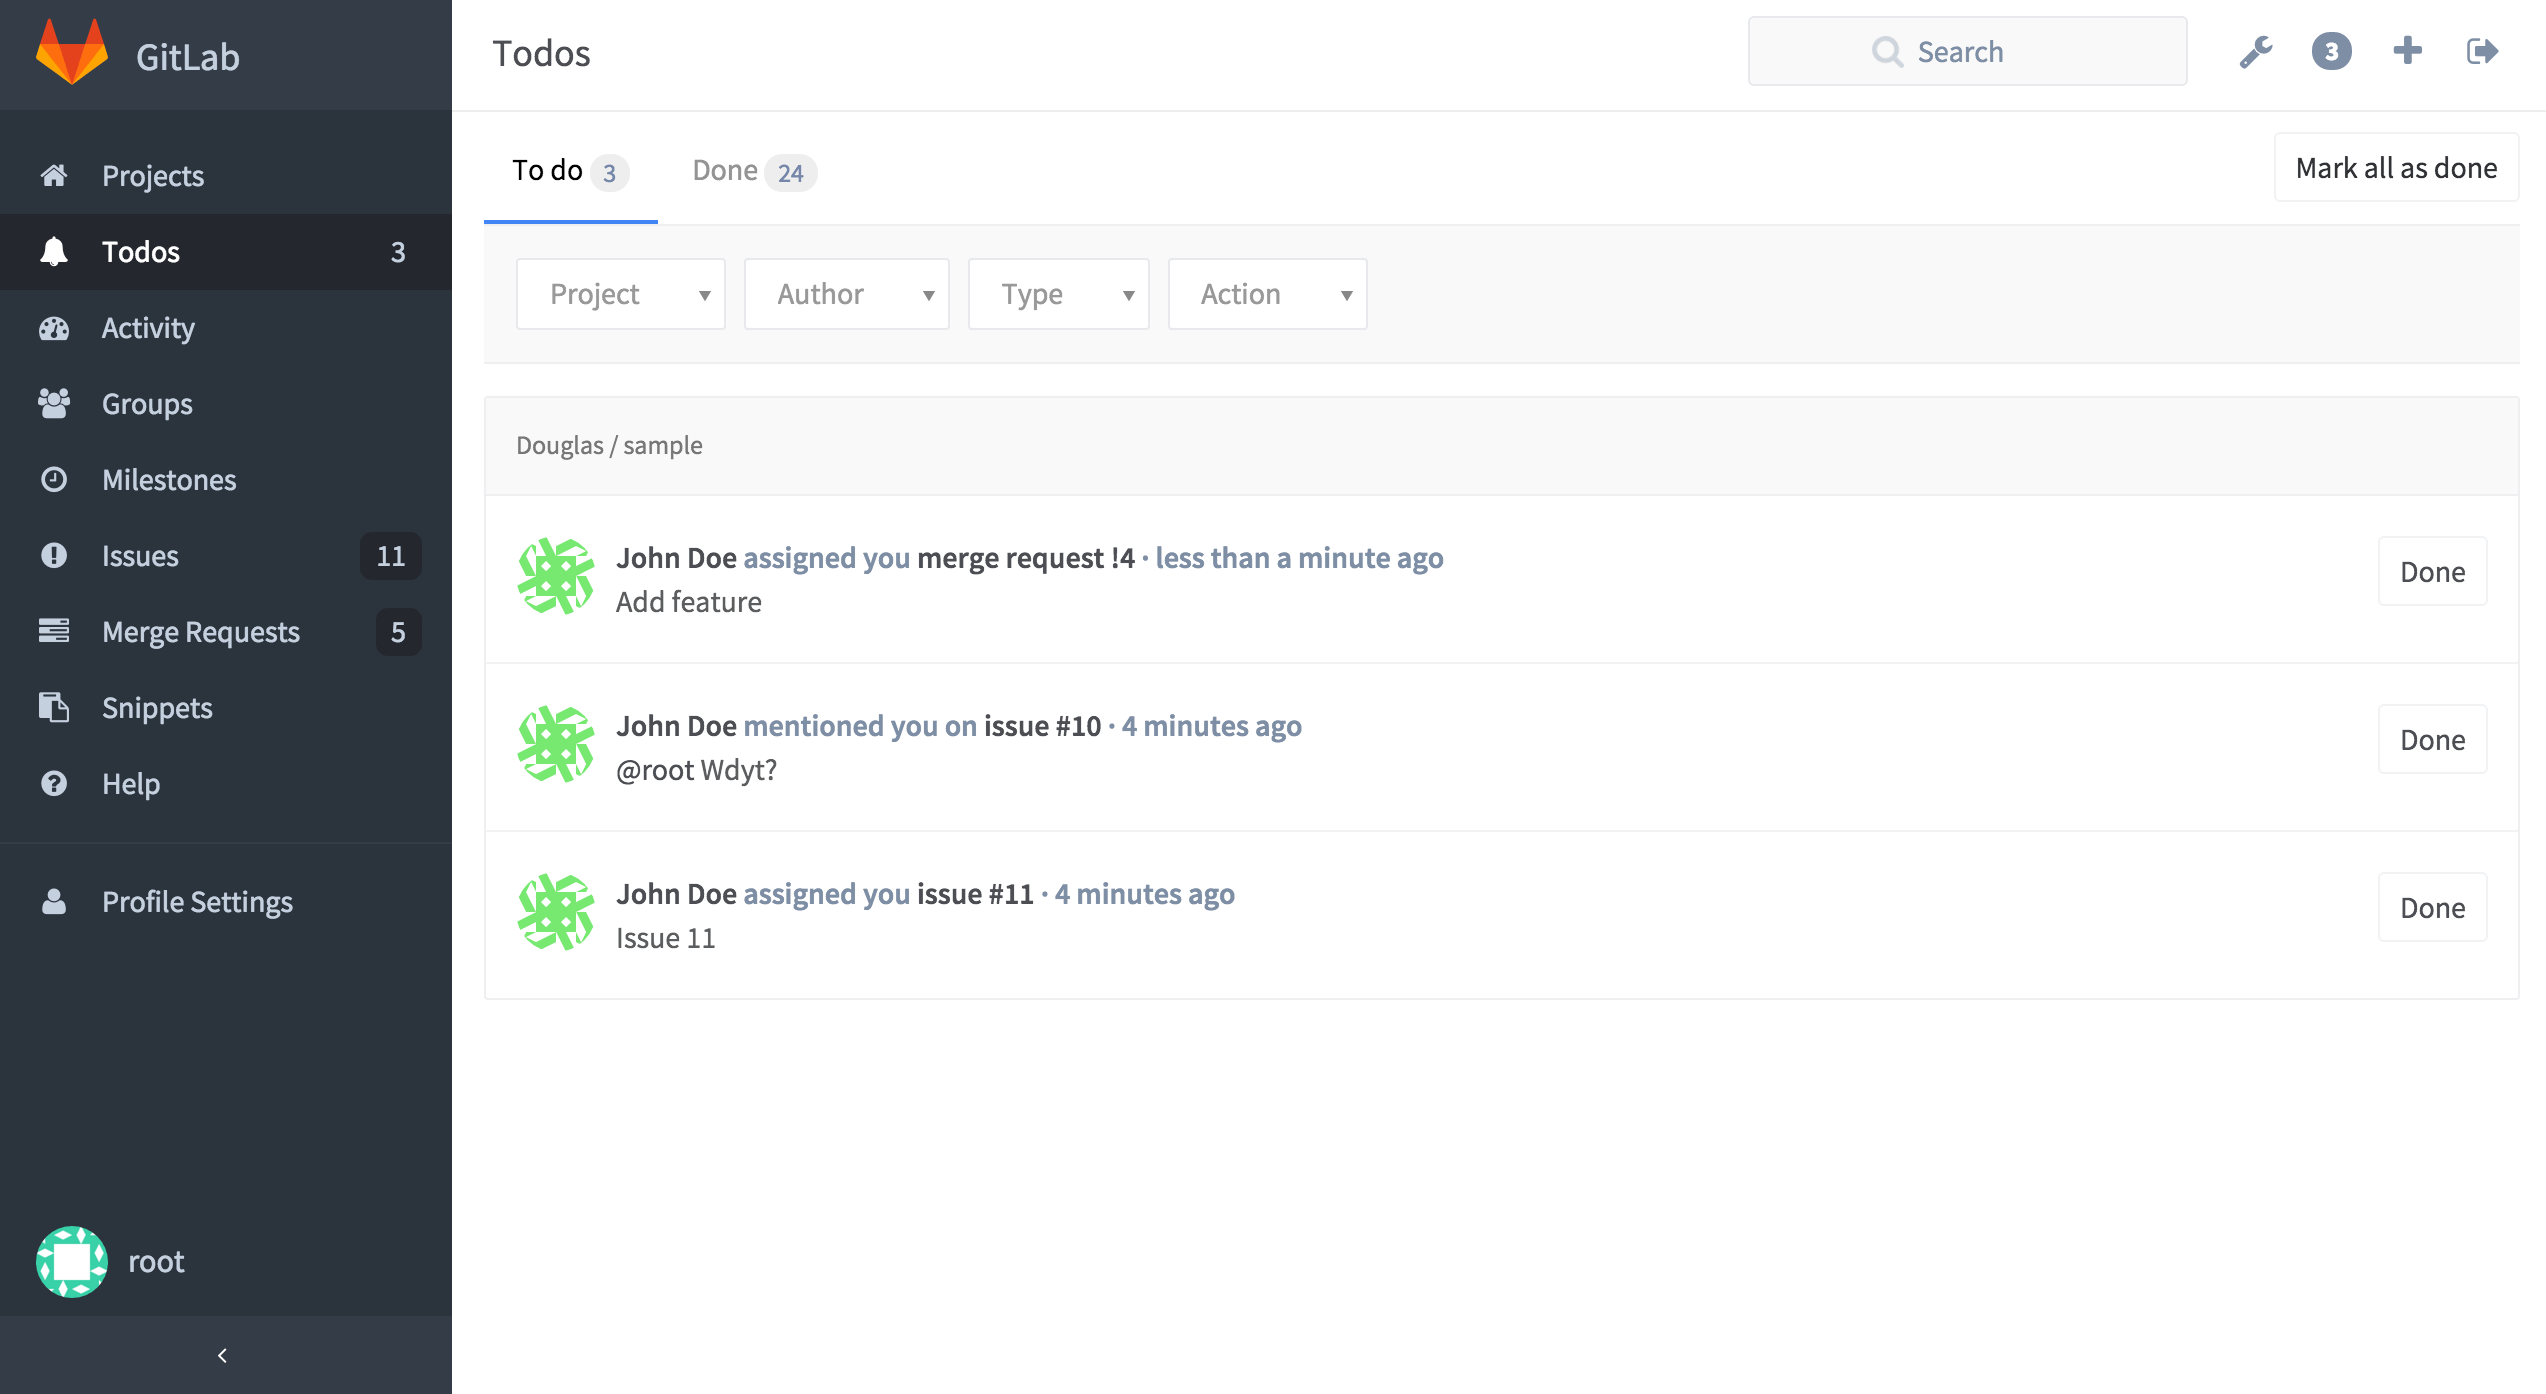The image size is (2546, 1394).
Task: Click Mark all as done
Action: [x=2396, y=167]
